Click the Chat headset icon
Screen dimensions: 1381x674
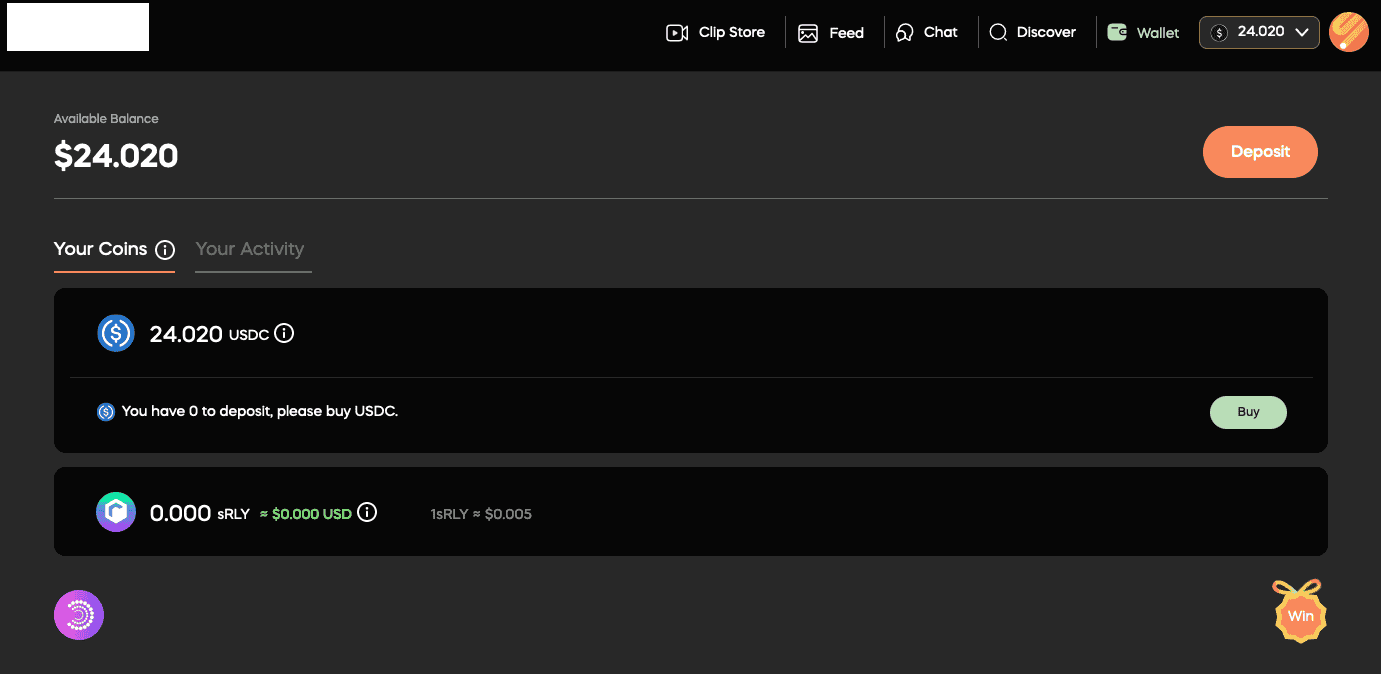[905, 33]
